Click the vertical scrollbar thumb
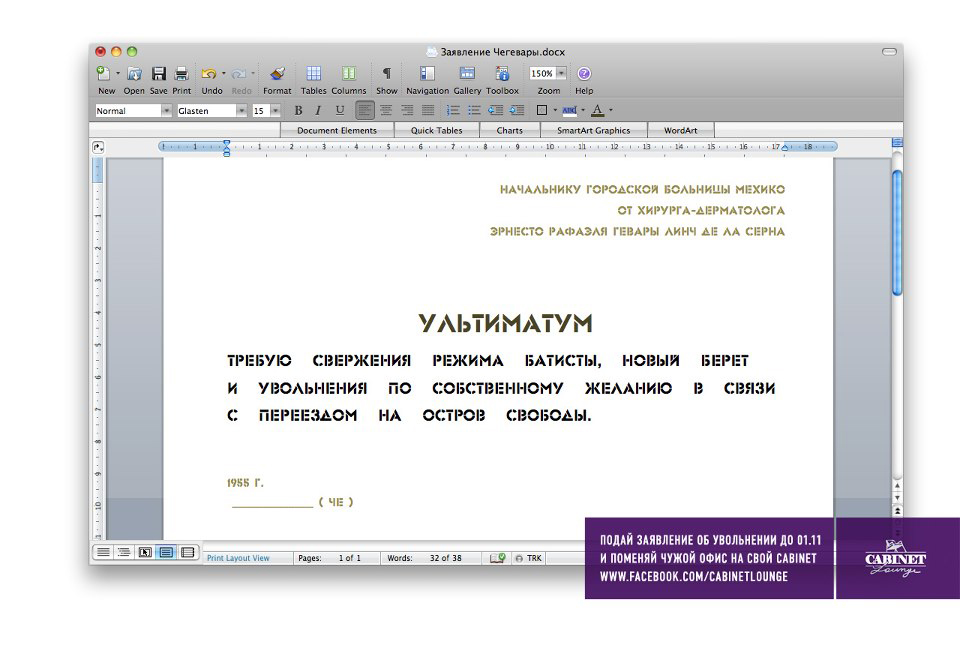 point(898,233)
